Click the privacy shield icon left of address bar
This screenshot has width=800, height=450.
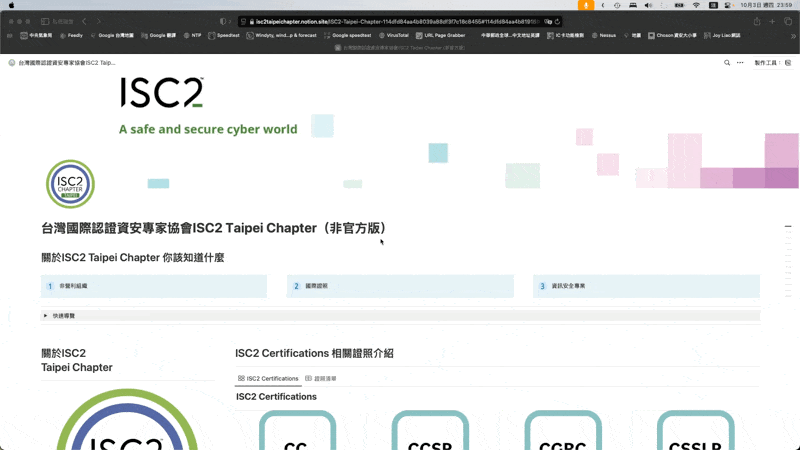(x=223, y=21)
